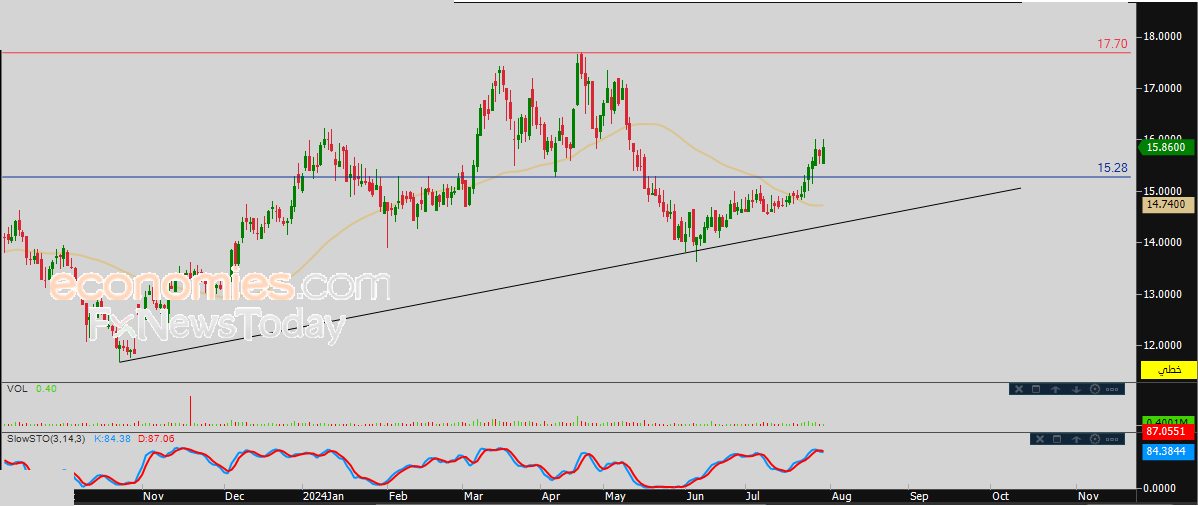This screenshot has height=506, width=1198.
Task: Maximize the VOL indicator panel
Action: click(x=1036, y=389)
